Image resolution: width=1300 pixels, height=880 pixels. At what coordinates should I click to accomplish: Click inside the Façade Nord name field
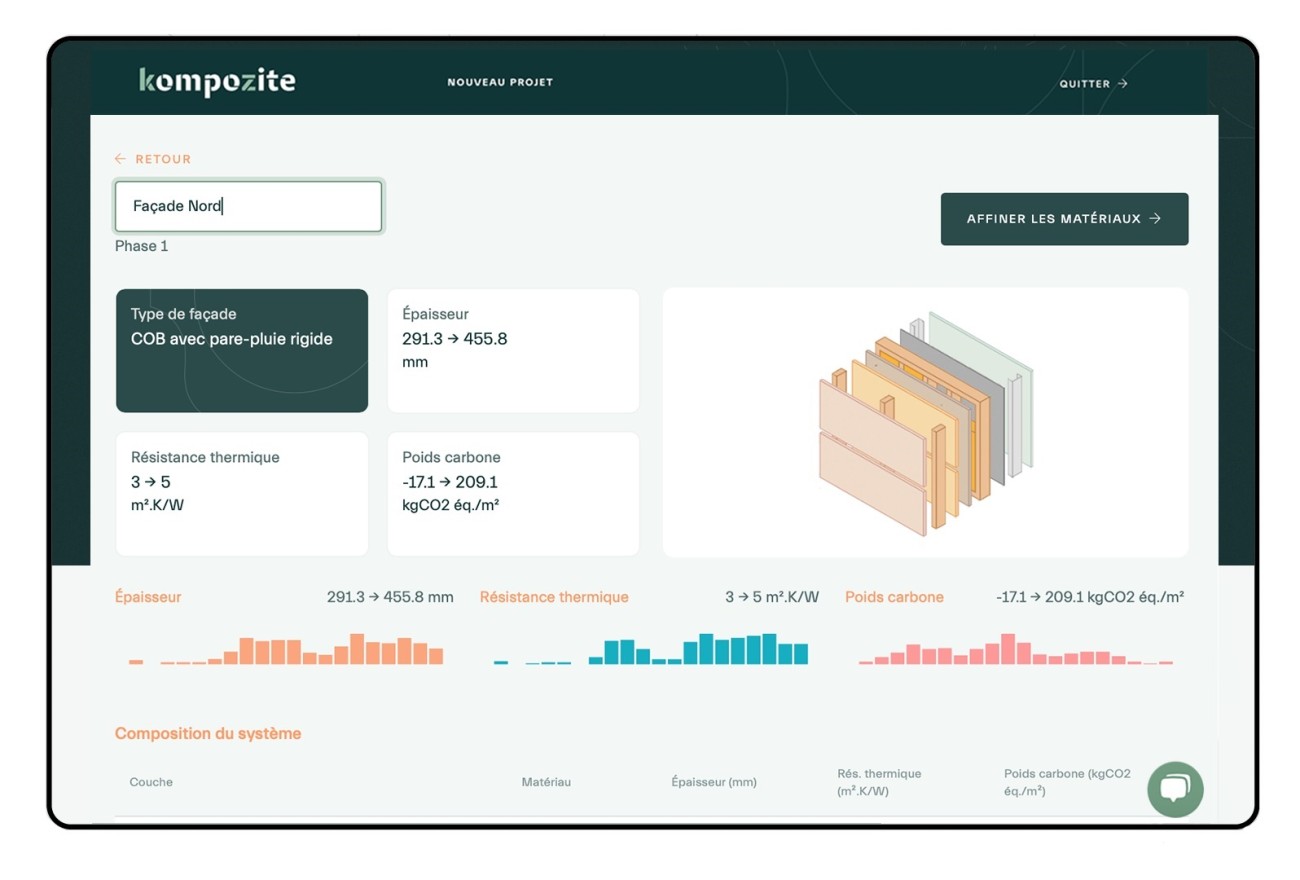pos(248,206)
